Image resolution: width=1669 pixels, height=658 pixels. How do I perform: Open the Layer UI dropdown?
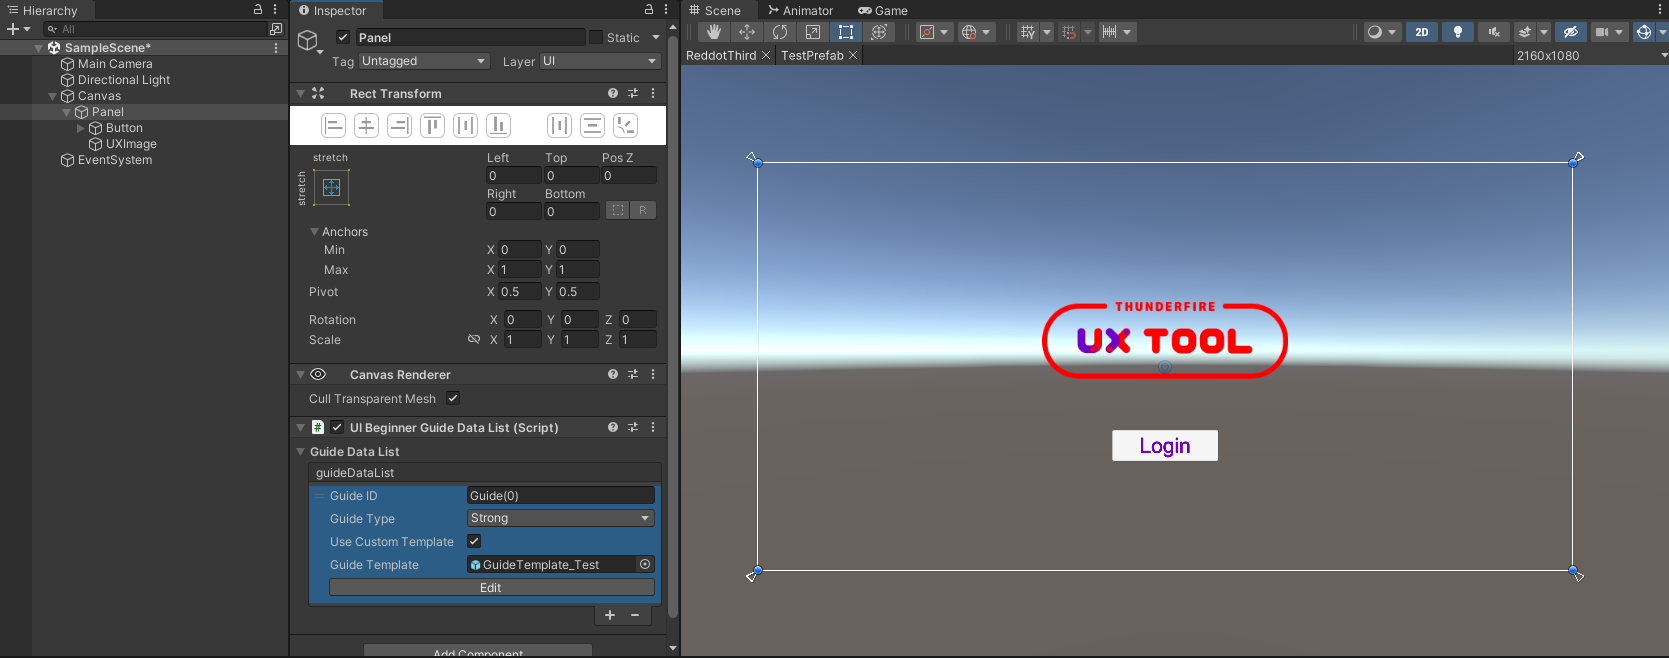pos(600,61)
